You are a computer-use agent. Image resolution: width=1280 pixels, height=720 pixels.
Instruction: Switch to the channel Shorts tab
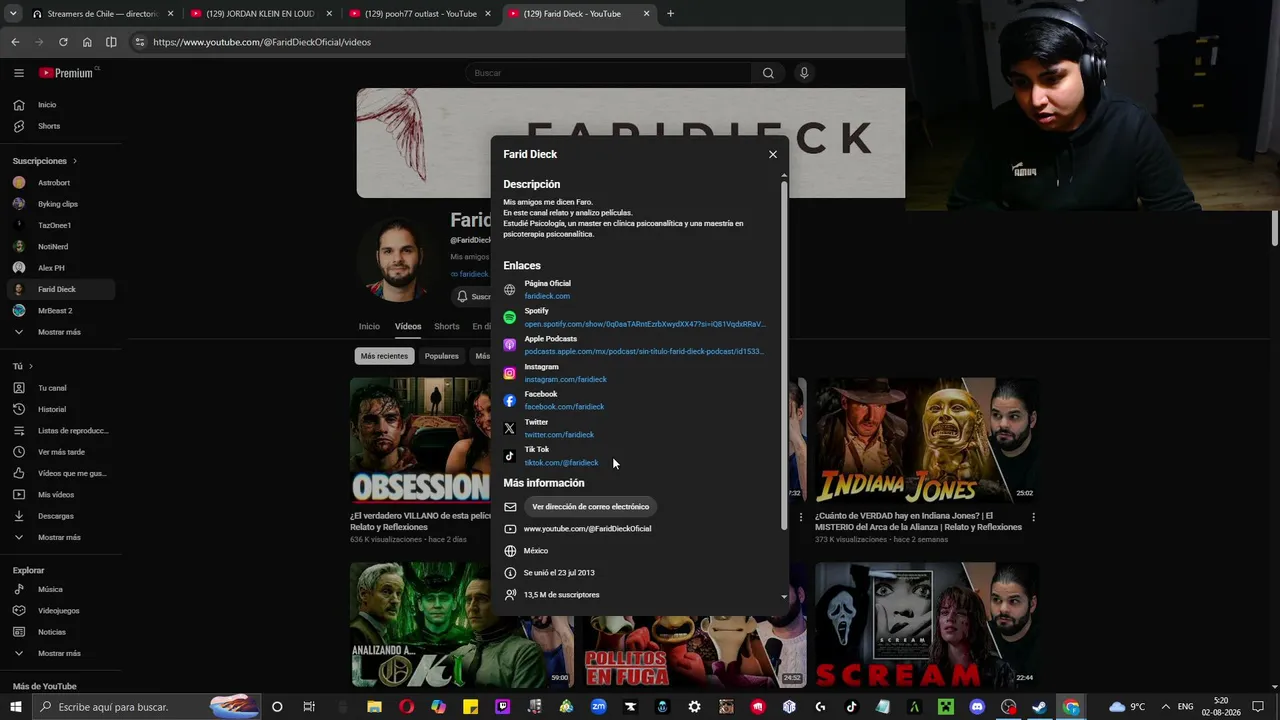(x=447, y=326)
